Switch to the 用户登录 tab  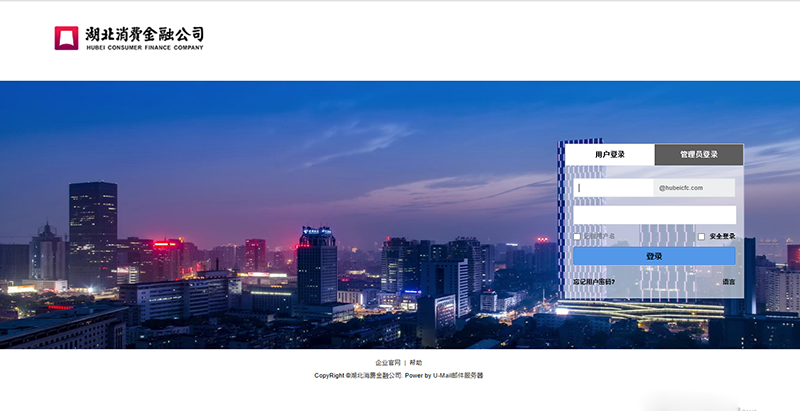[x=610, y=155]
